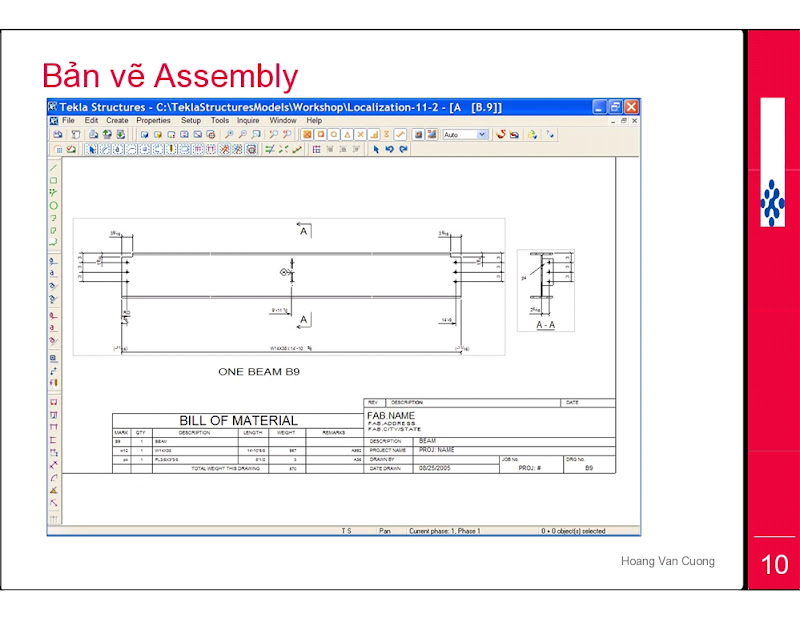The height and width of the screenshot is (618, 800).
Task: Click Current phase status bar entry
Action: 444,531
